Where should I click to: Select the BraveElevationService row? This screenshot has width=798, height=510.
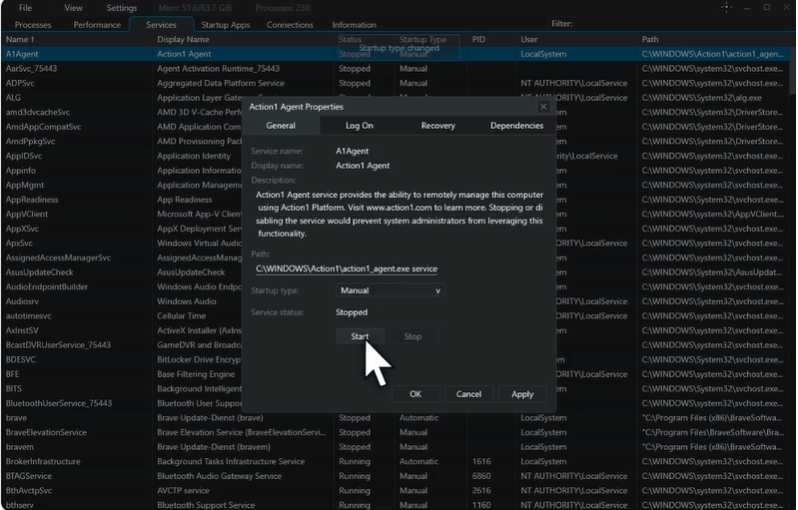tap(395, 432)
